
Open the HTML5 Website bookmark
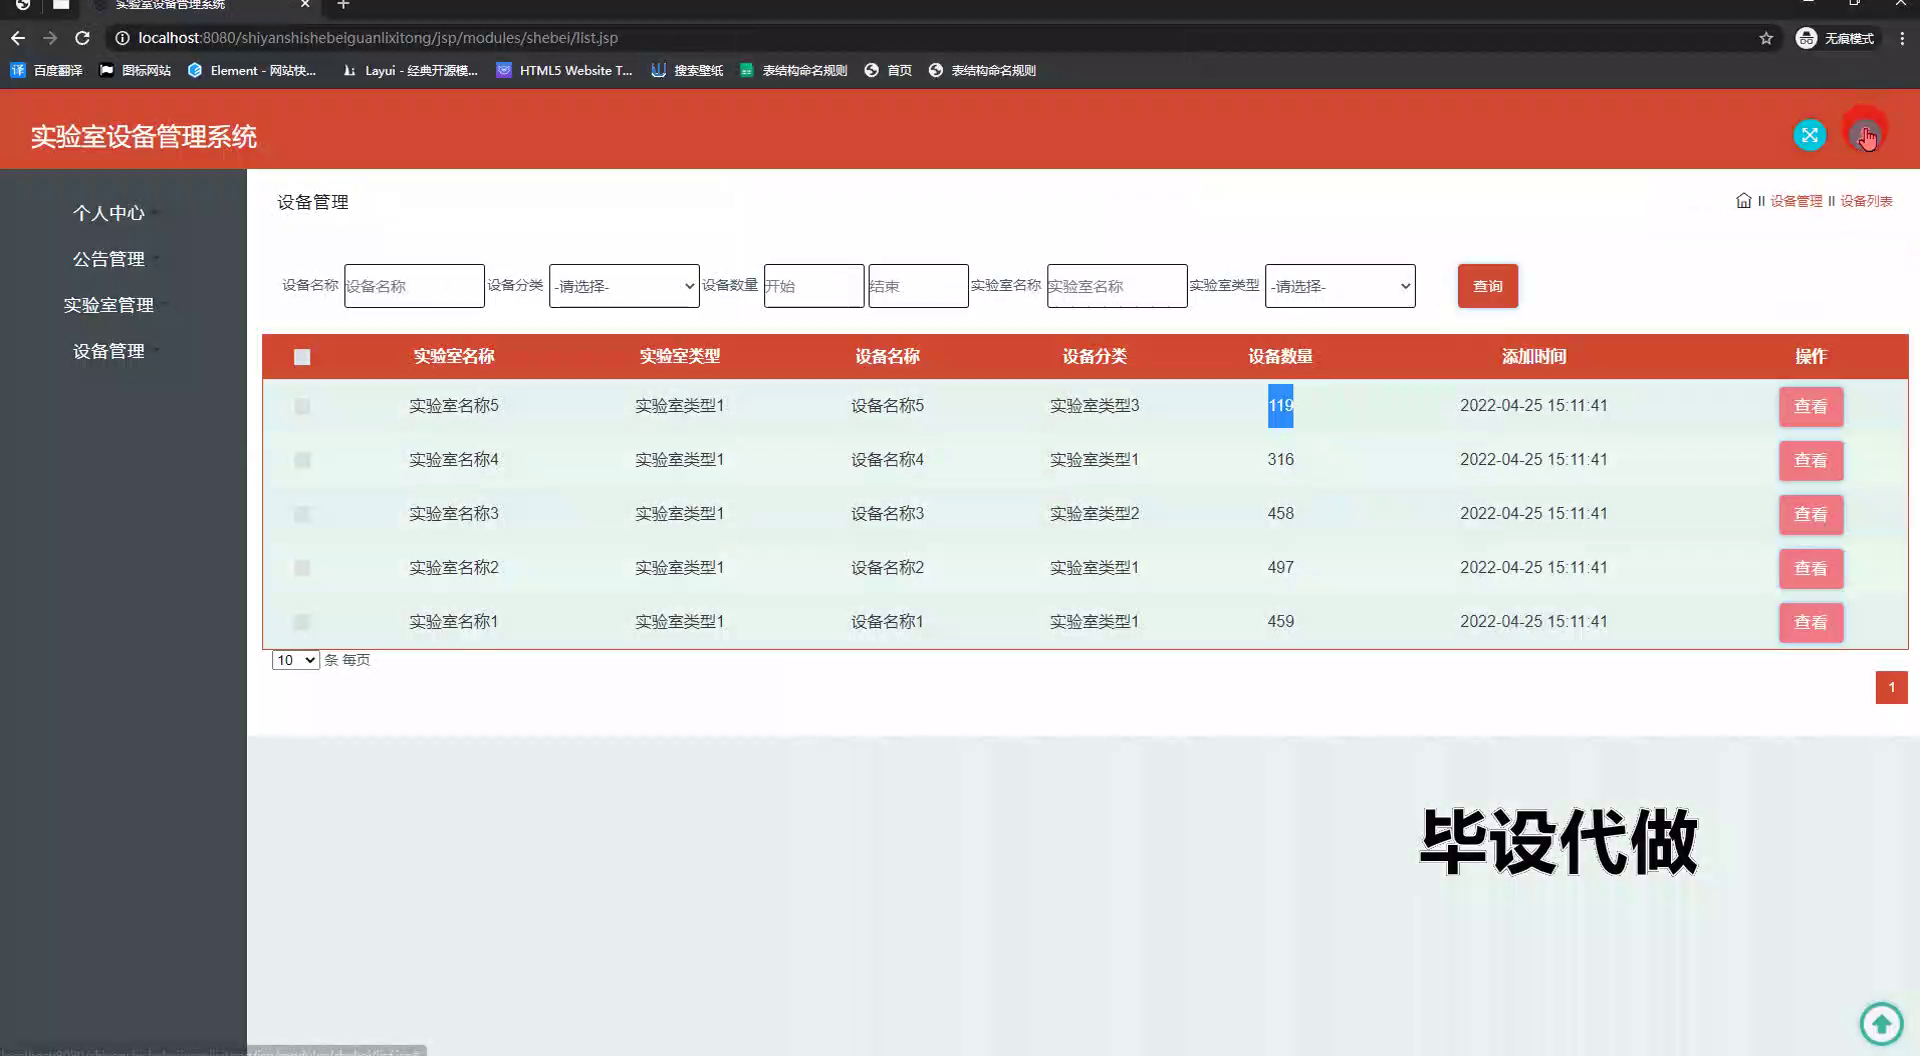click(565, 70)
